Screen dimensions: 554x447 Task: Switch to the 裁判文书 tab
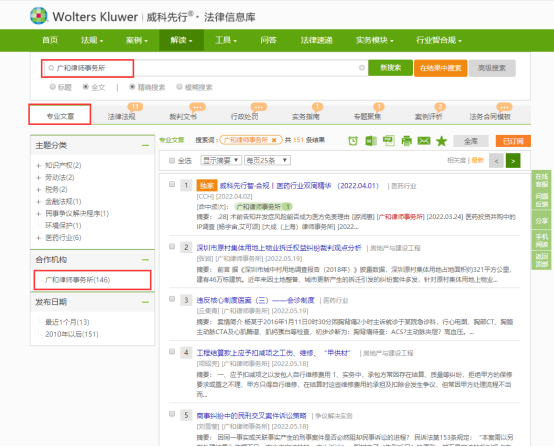click(x=183, y=116)
